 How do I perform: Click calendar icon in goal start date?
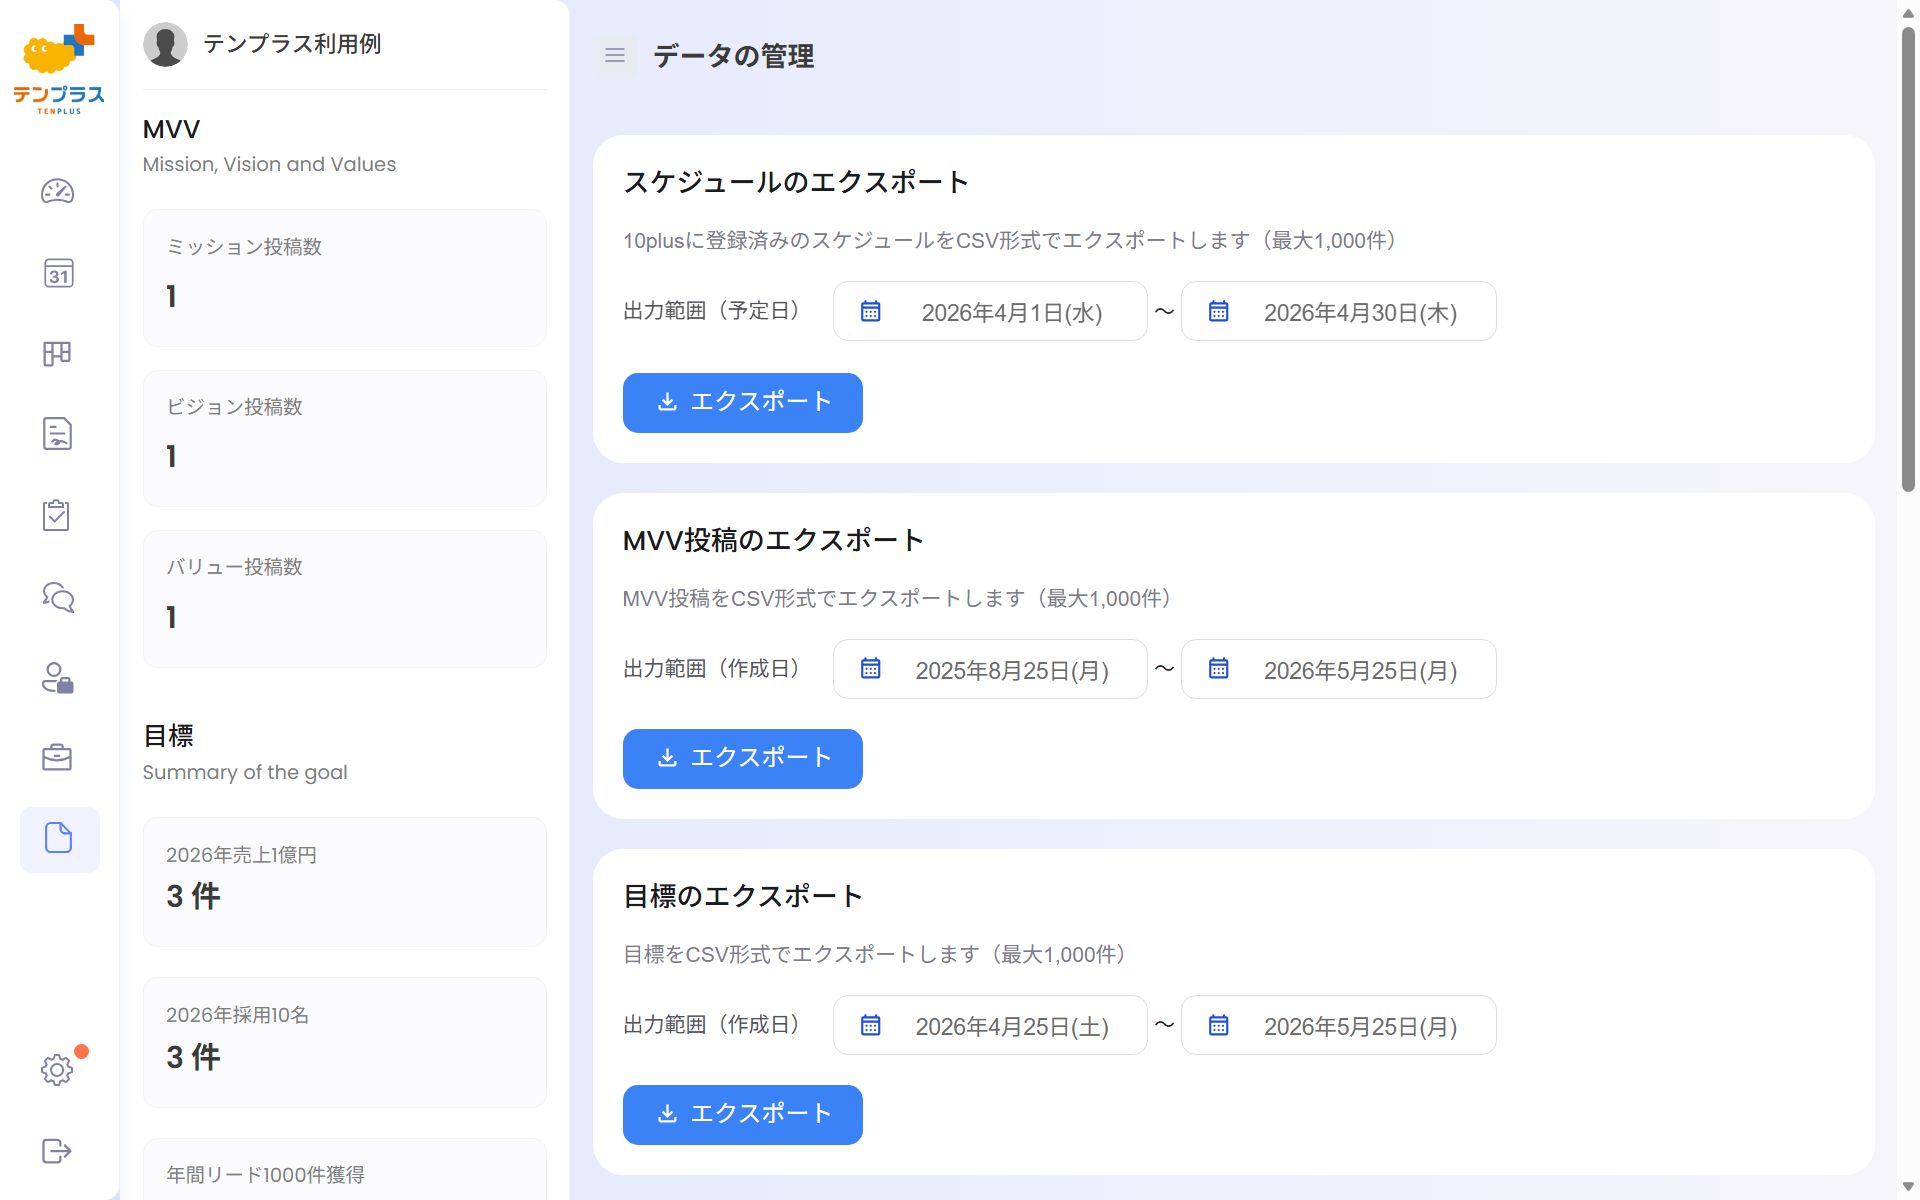point(871,1026)
